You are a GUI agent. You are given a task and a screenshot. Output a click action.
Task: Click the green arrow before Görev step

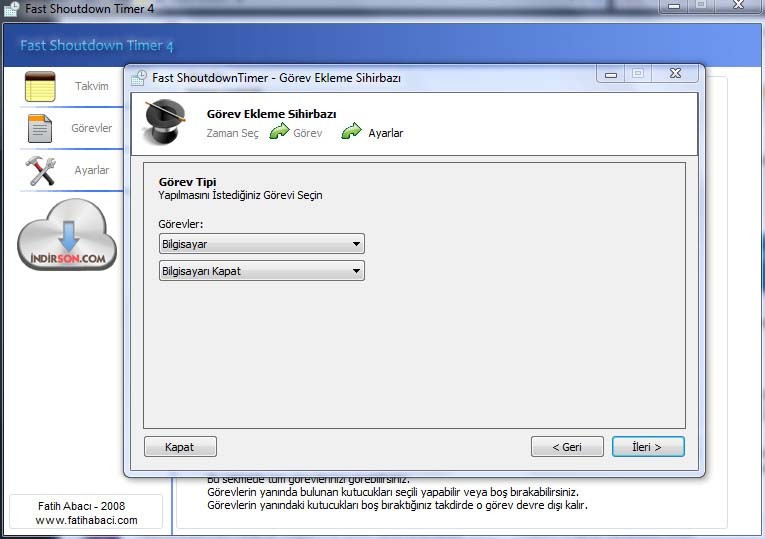click(280, 132)
